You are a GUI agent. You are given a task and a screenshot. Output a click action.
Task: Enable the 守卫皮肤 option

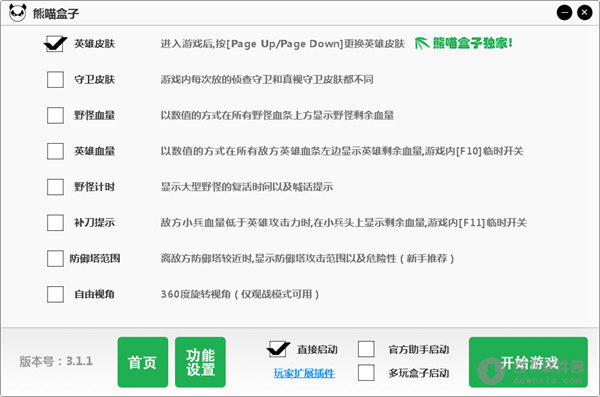pyautogui.click(x=55, y=80)
